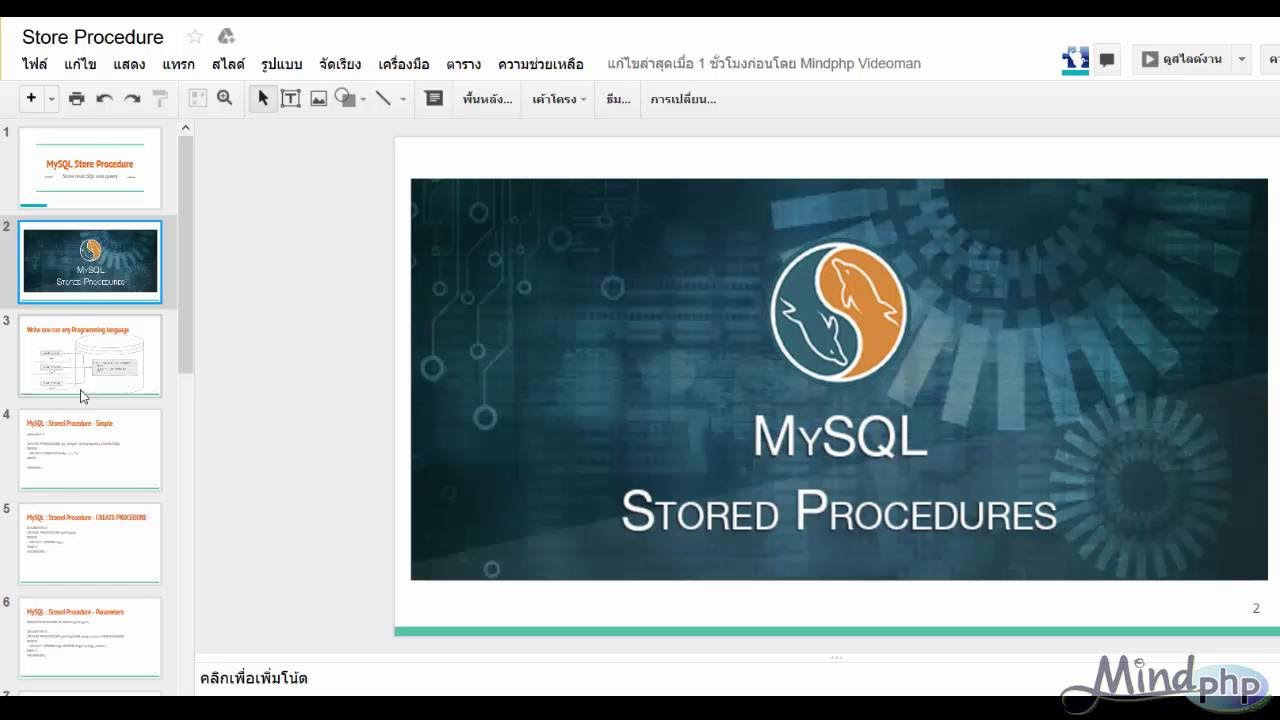
Task: Select slide 2 thumbnail with MySQL logo
Action: tap(90, 261)
